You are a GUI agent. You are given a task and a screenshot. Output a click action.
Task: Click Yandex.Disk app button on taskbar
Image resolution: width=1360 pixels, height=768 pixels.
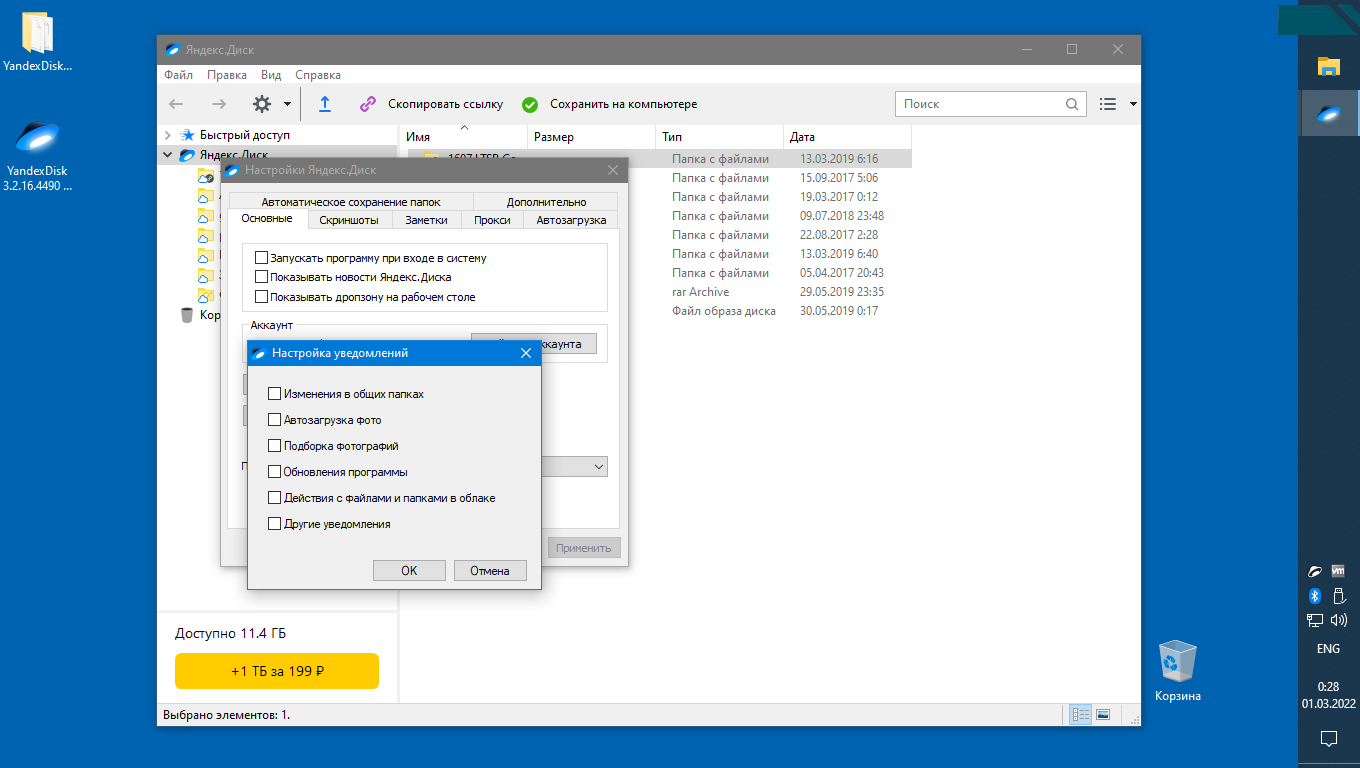tap(1328, 113)
